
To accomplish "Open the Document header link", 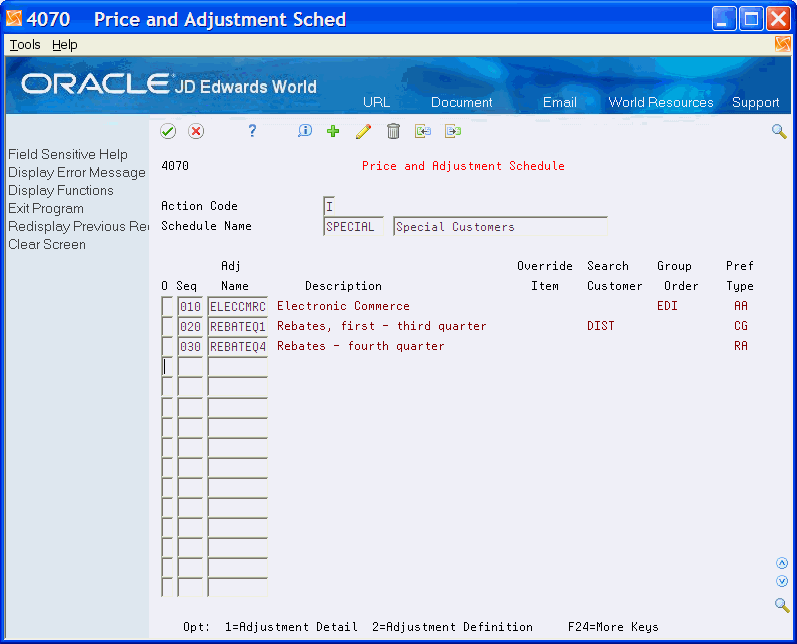I will pyautogui.click(x=462, y=102).
